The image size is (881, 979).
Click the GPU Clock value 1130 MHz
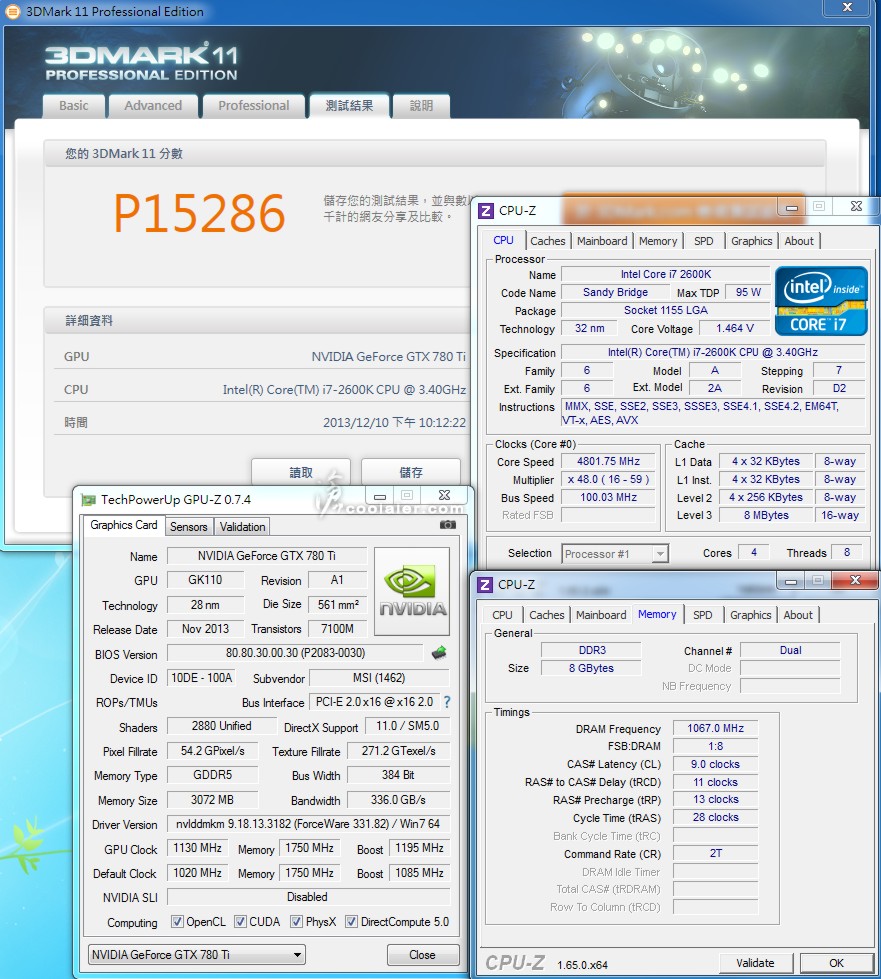click(x=197, y=848)
